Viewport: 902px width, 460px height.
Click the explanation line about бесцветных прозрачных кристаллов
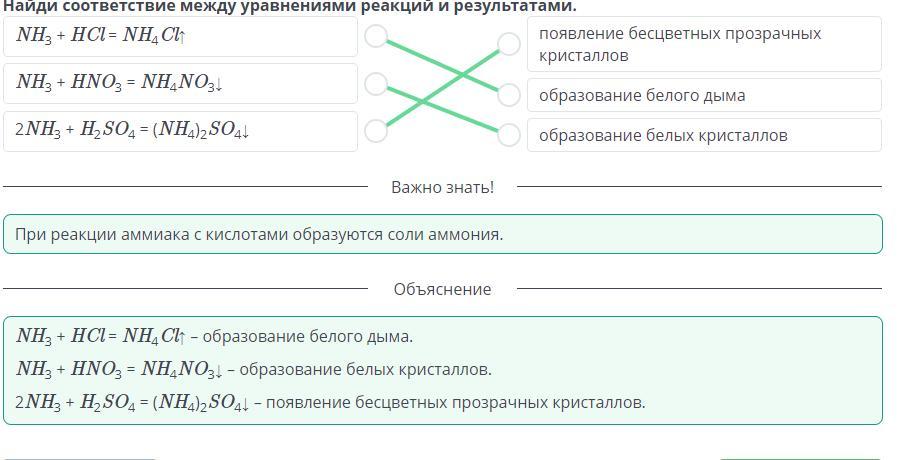[330, 402]
